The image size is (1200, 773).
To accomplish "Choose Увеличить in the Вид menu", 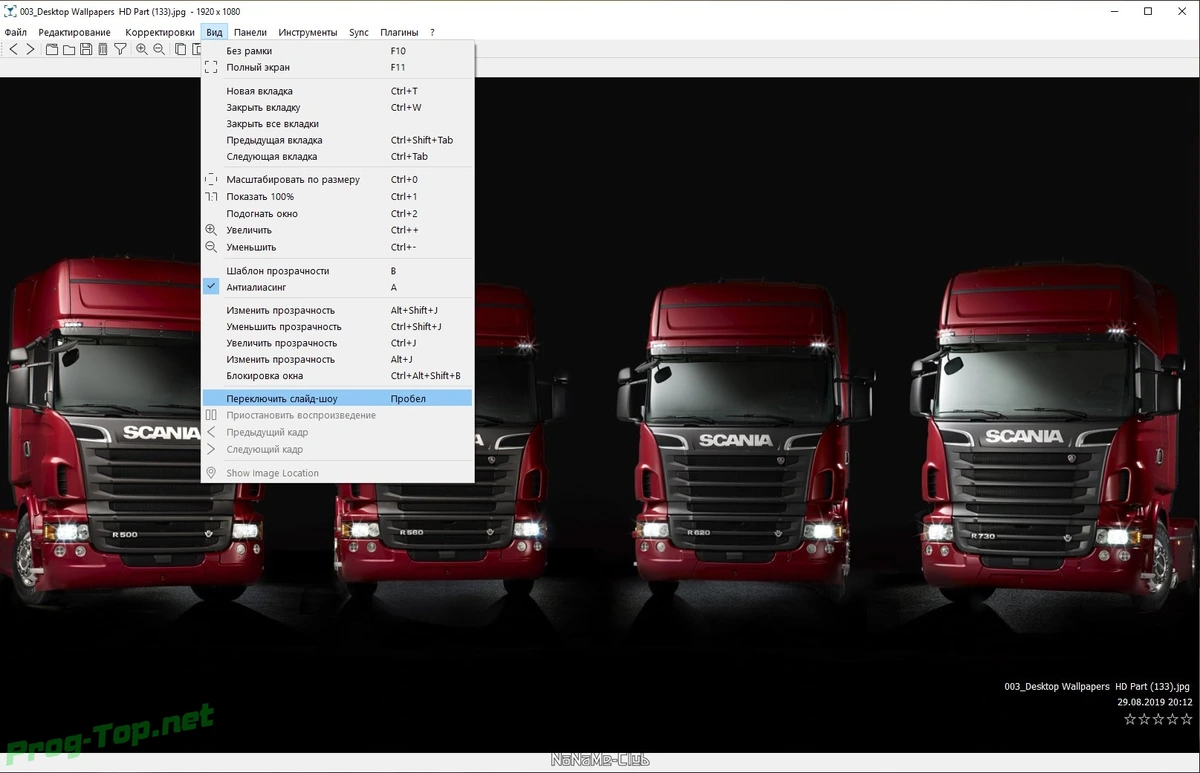I will point(337,230).
